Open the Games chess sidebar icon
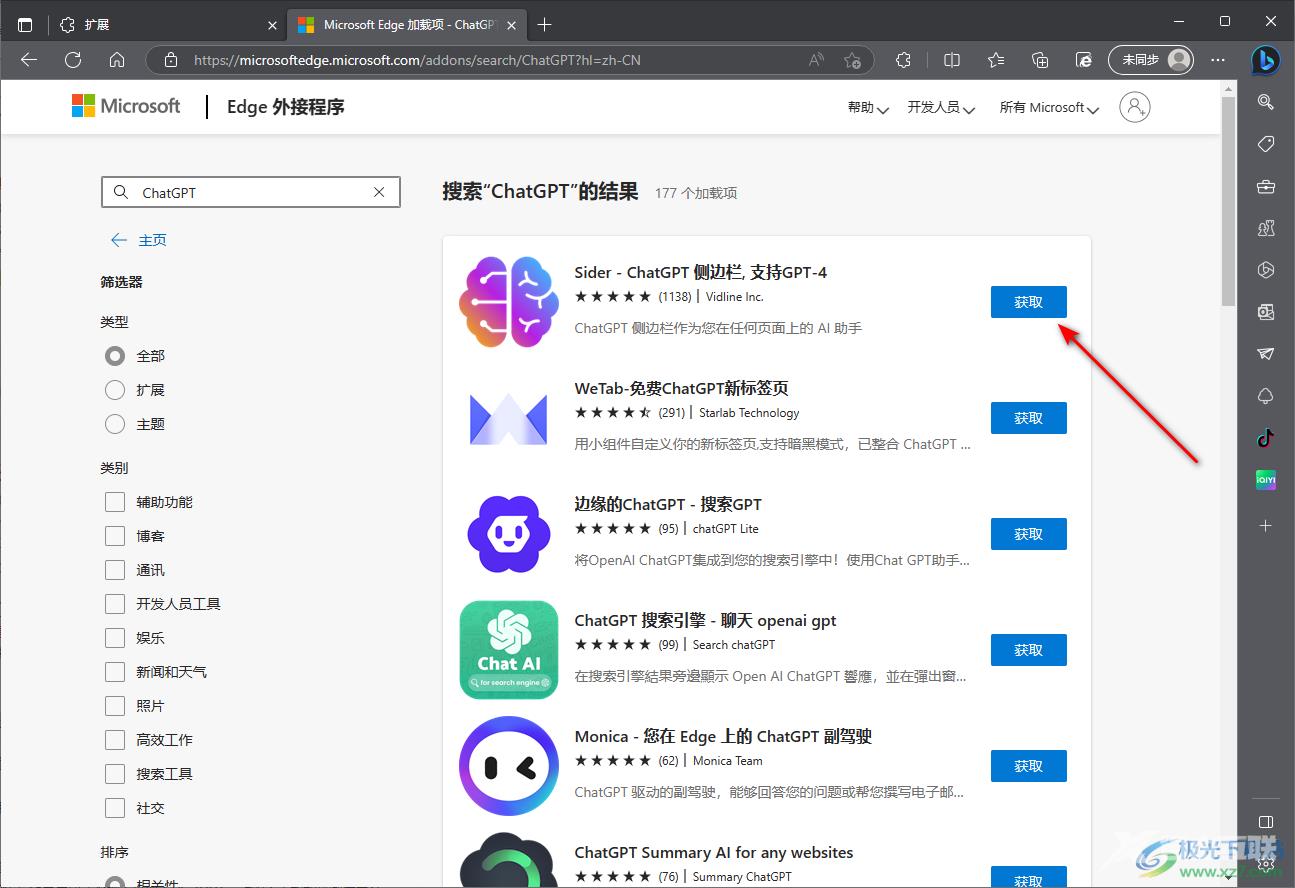 coord(1265,228)
